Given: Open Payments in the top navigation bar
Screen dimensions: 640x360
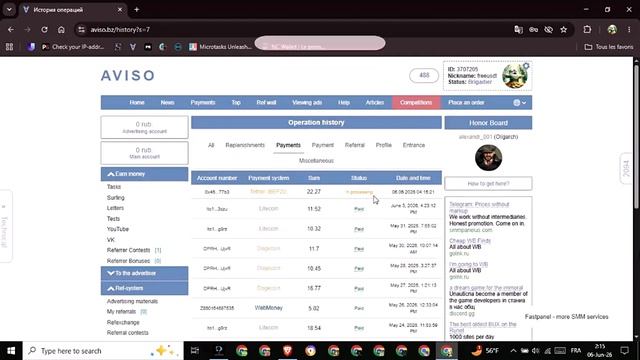Looking at the screenshot, I should pyautogui.click(x=203, y=102).
